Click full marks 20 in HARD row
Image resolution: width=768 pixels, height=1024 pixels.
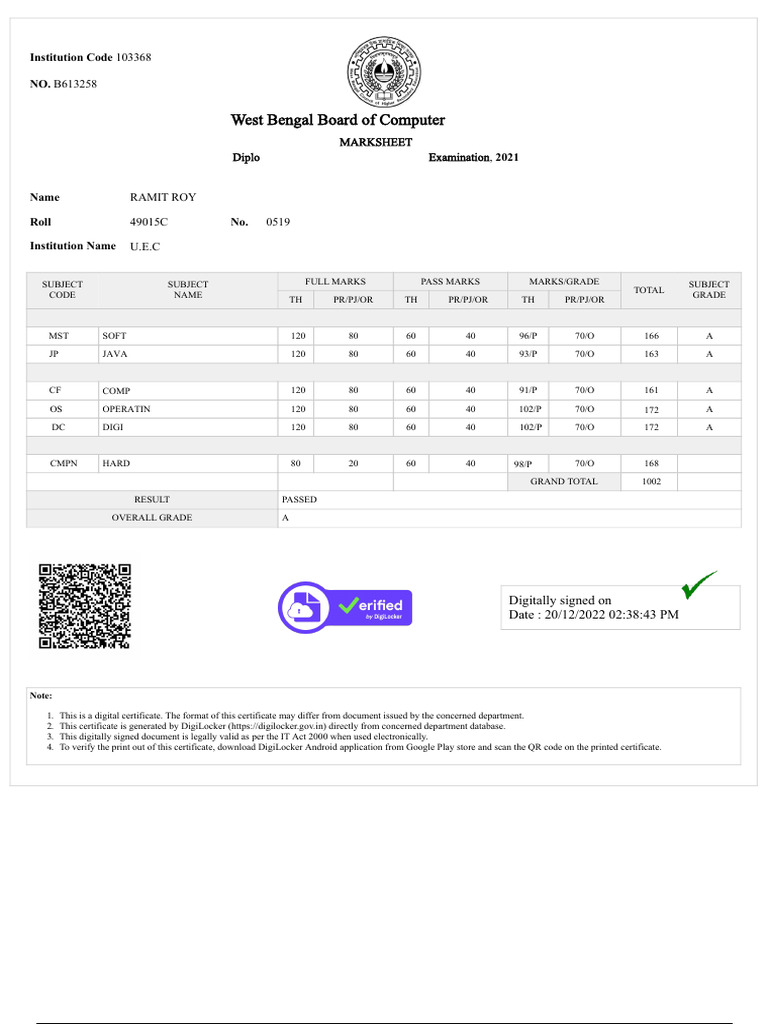click(x=353, y=463)
